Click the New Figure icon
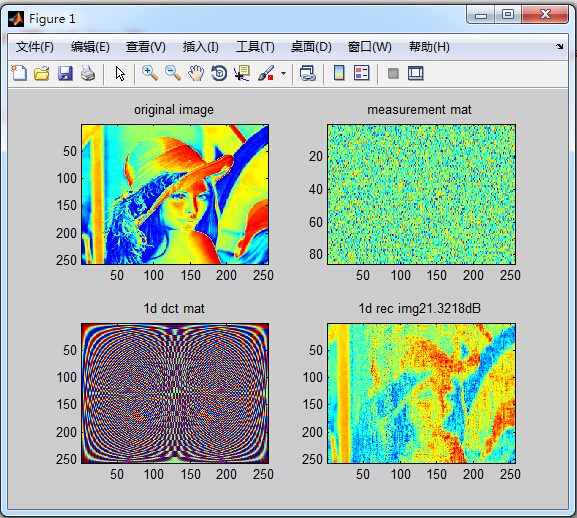Screen dimensions: 577x518 pyautogui.click(x=19, y=73)
